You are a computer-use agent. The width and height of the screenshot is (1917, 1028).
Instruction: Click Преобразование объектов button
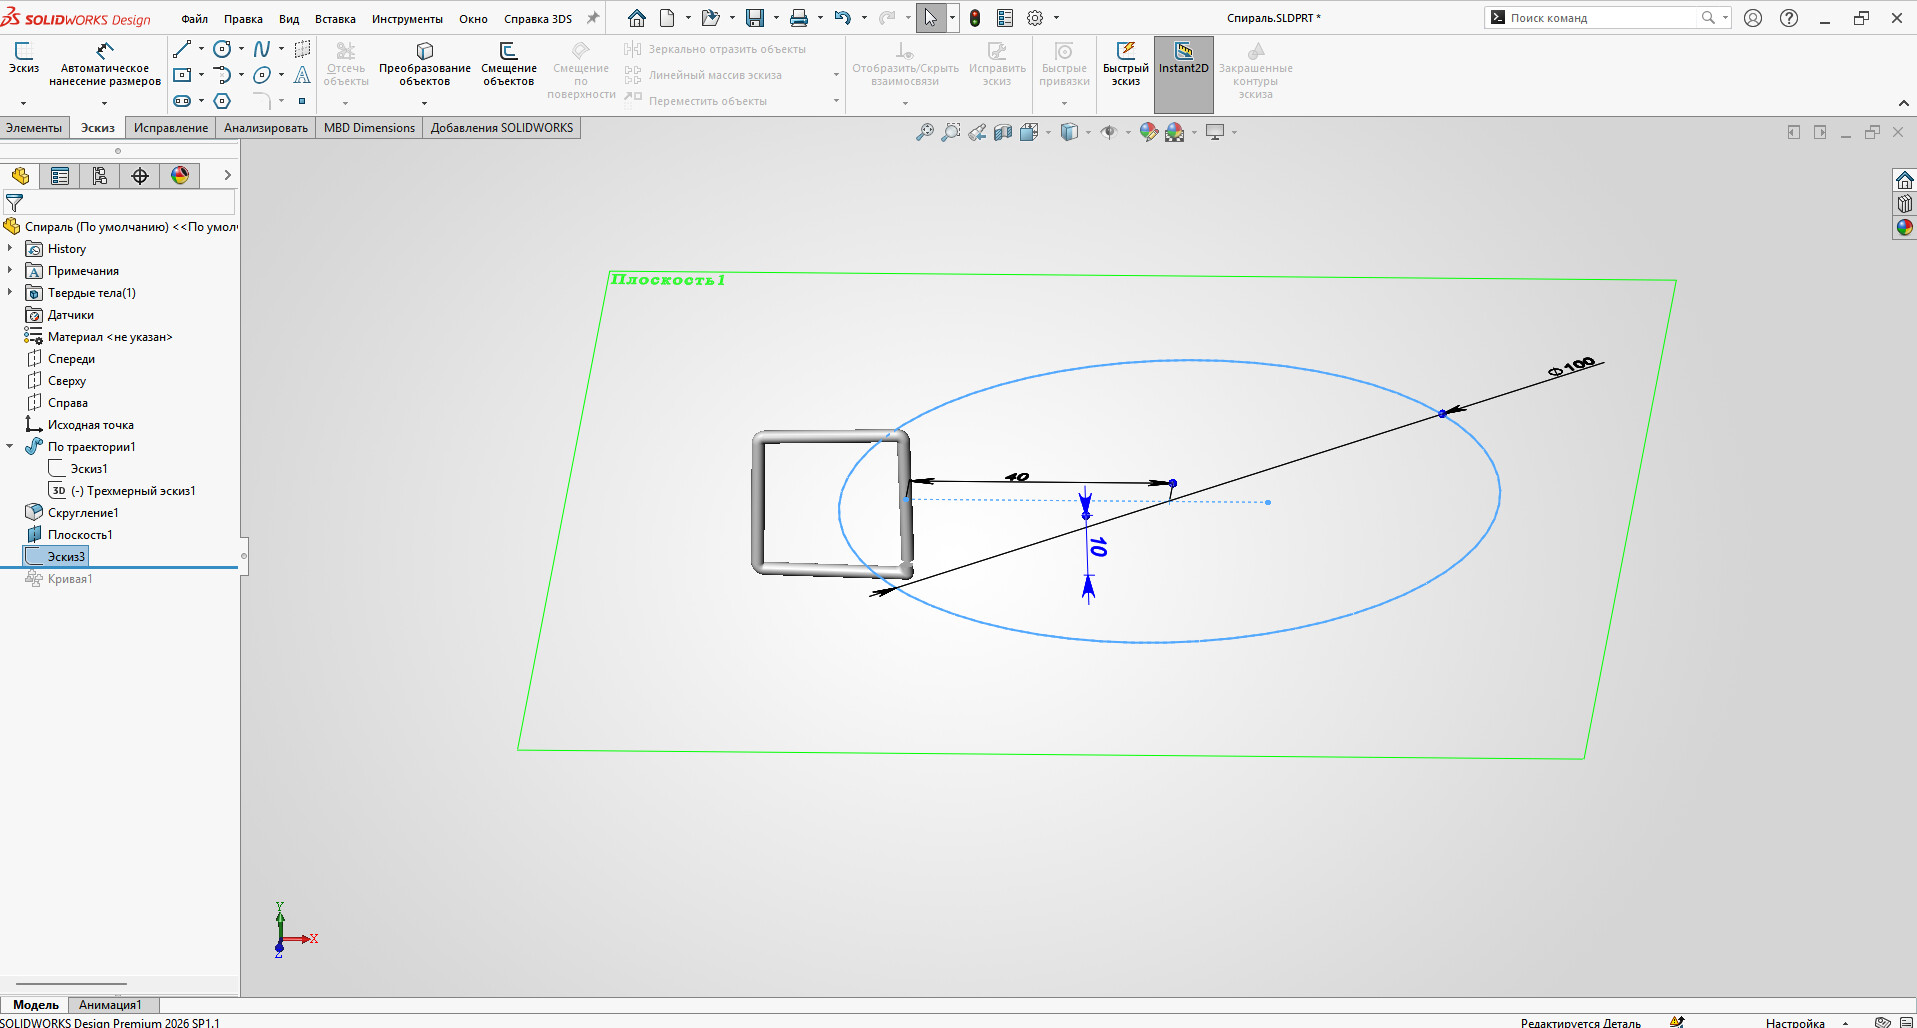424,62
